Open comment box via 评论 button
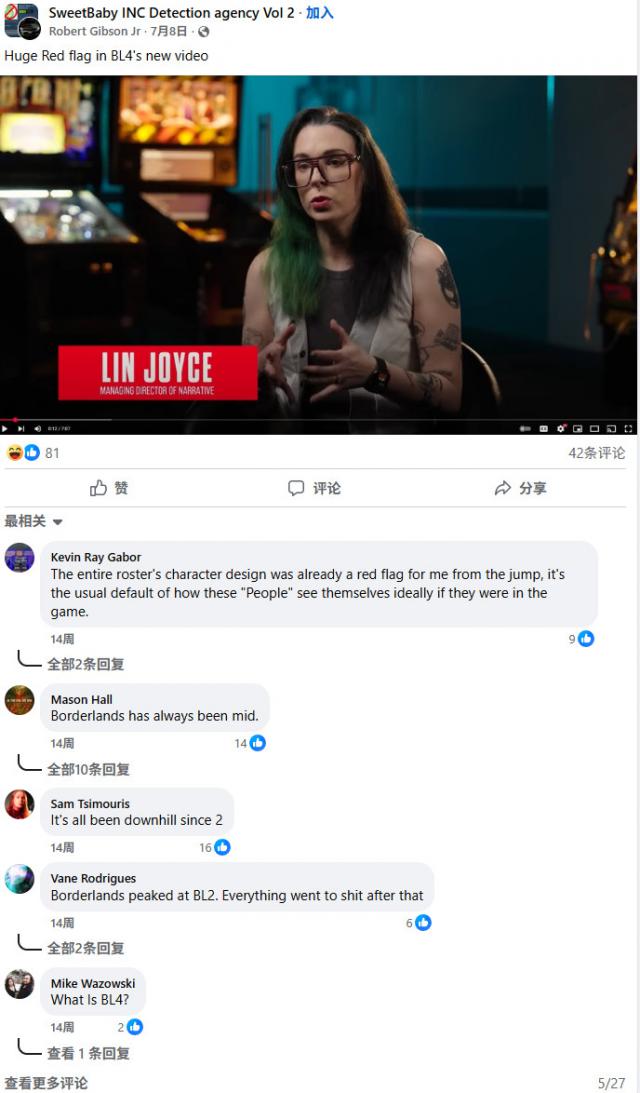The height and width of the screenshot is (1093, 640). (x=314, y=488)
